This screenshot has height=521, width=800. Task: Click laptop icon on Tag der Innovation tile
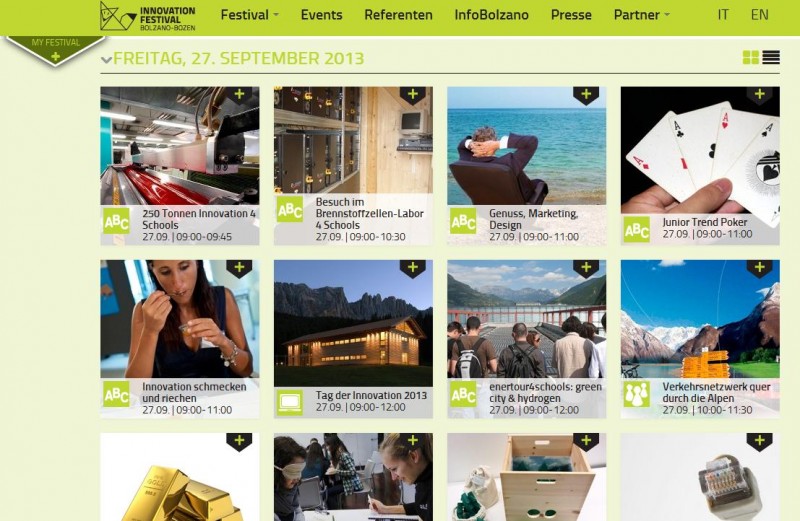coord(290,403)
